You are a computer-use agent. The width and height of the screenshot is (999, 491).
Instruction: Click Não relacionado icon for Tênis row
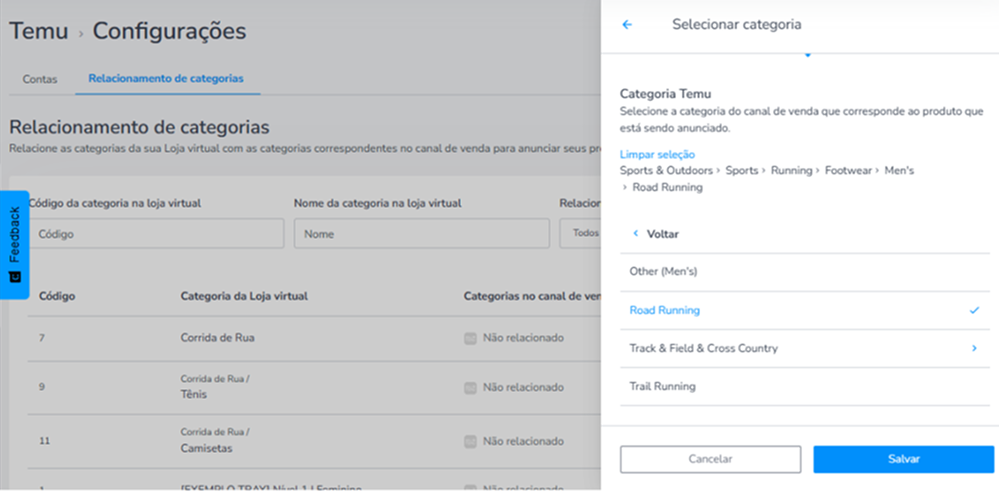pyautogui.click(x=470, y=387)
